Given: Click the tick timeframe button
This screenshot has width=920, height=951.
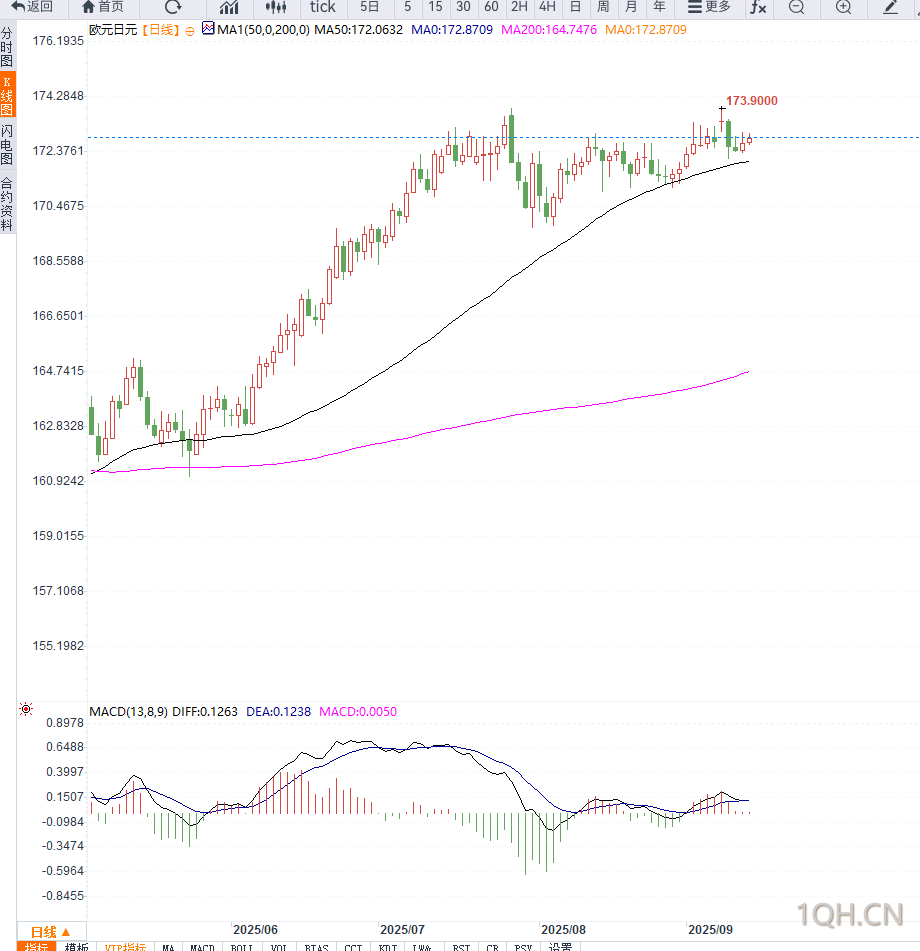Looking at the screenshot, I should (x=323, y=7).
